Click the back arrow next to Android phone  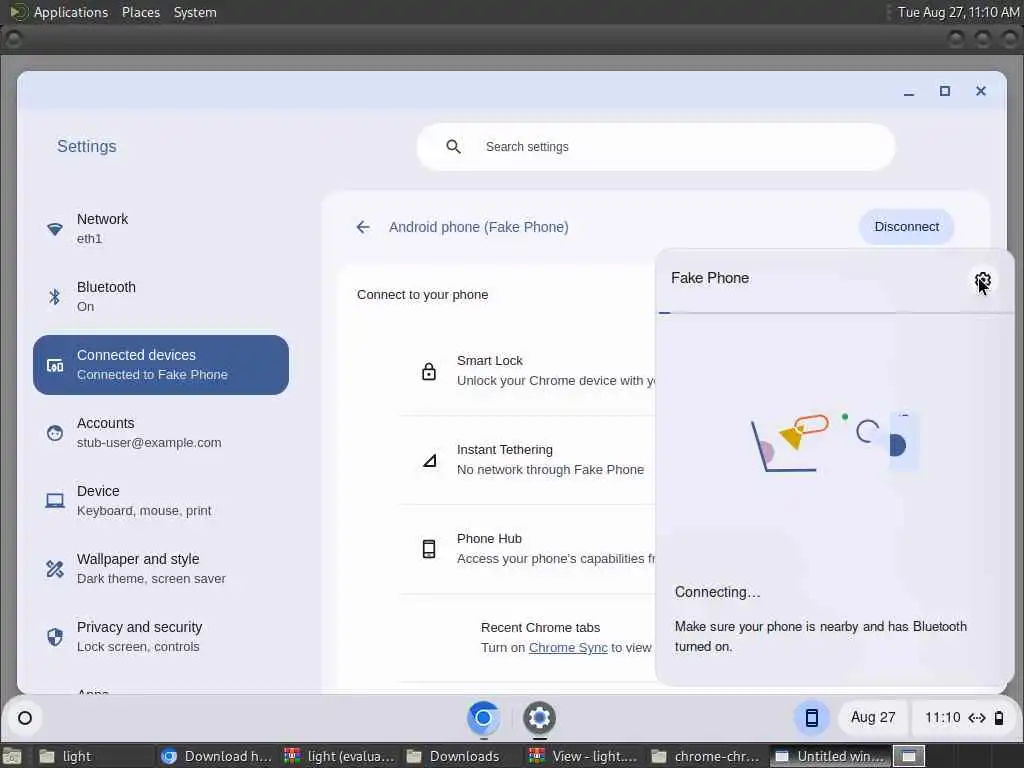point(363,227)
